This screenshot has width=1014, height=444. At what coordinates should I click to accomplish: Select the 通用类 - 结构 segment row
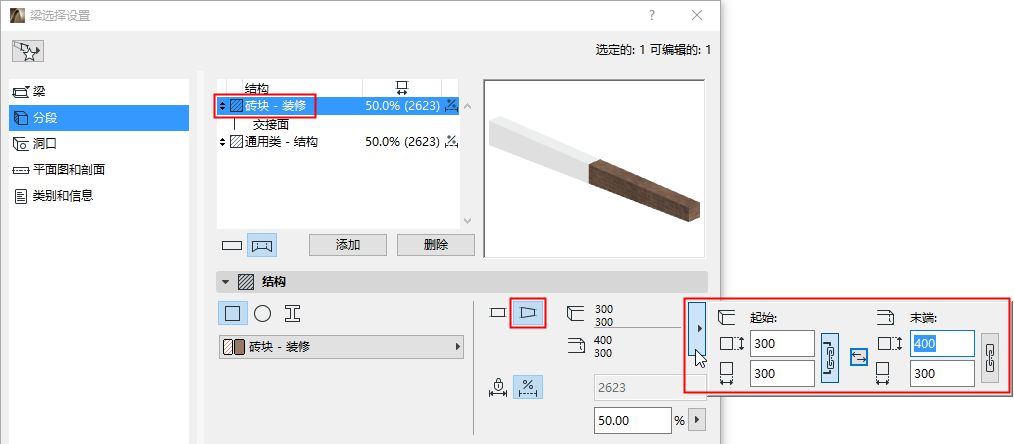click(338, 142)
